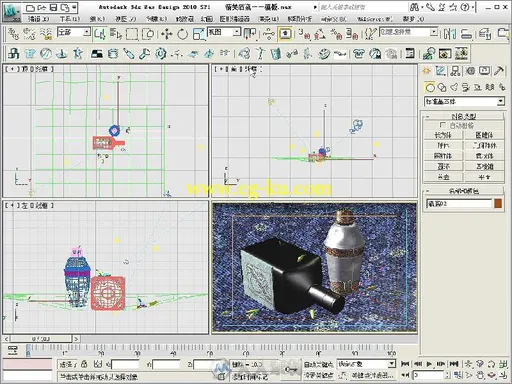The image size is (512, 384).
Task: Click the 关键点过滤器 Key Filters button
Action: tap(372, 375)
